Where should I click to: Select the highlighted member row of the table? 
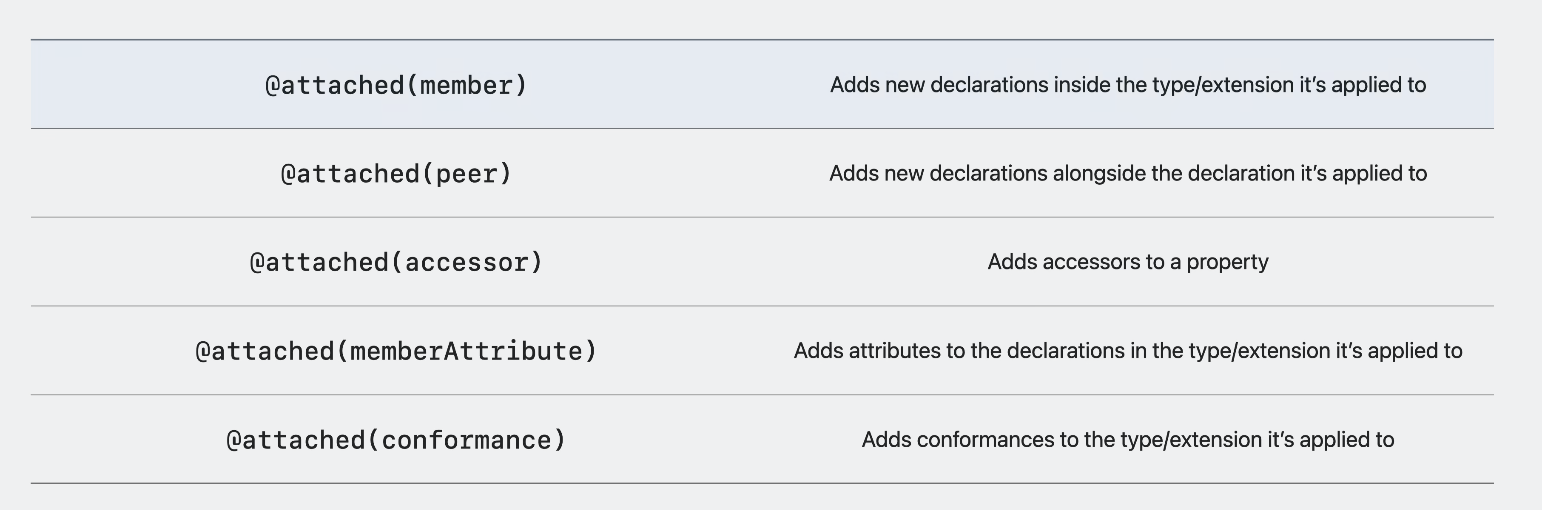(x=762, y=84)
